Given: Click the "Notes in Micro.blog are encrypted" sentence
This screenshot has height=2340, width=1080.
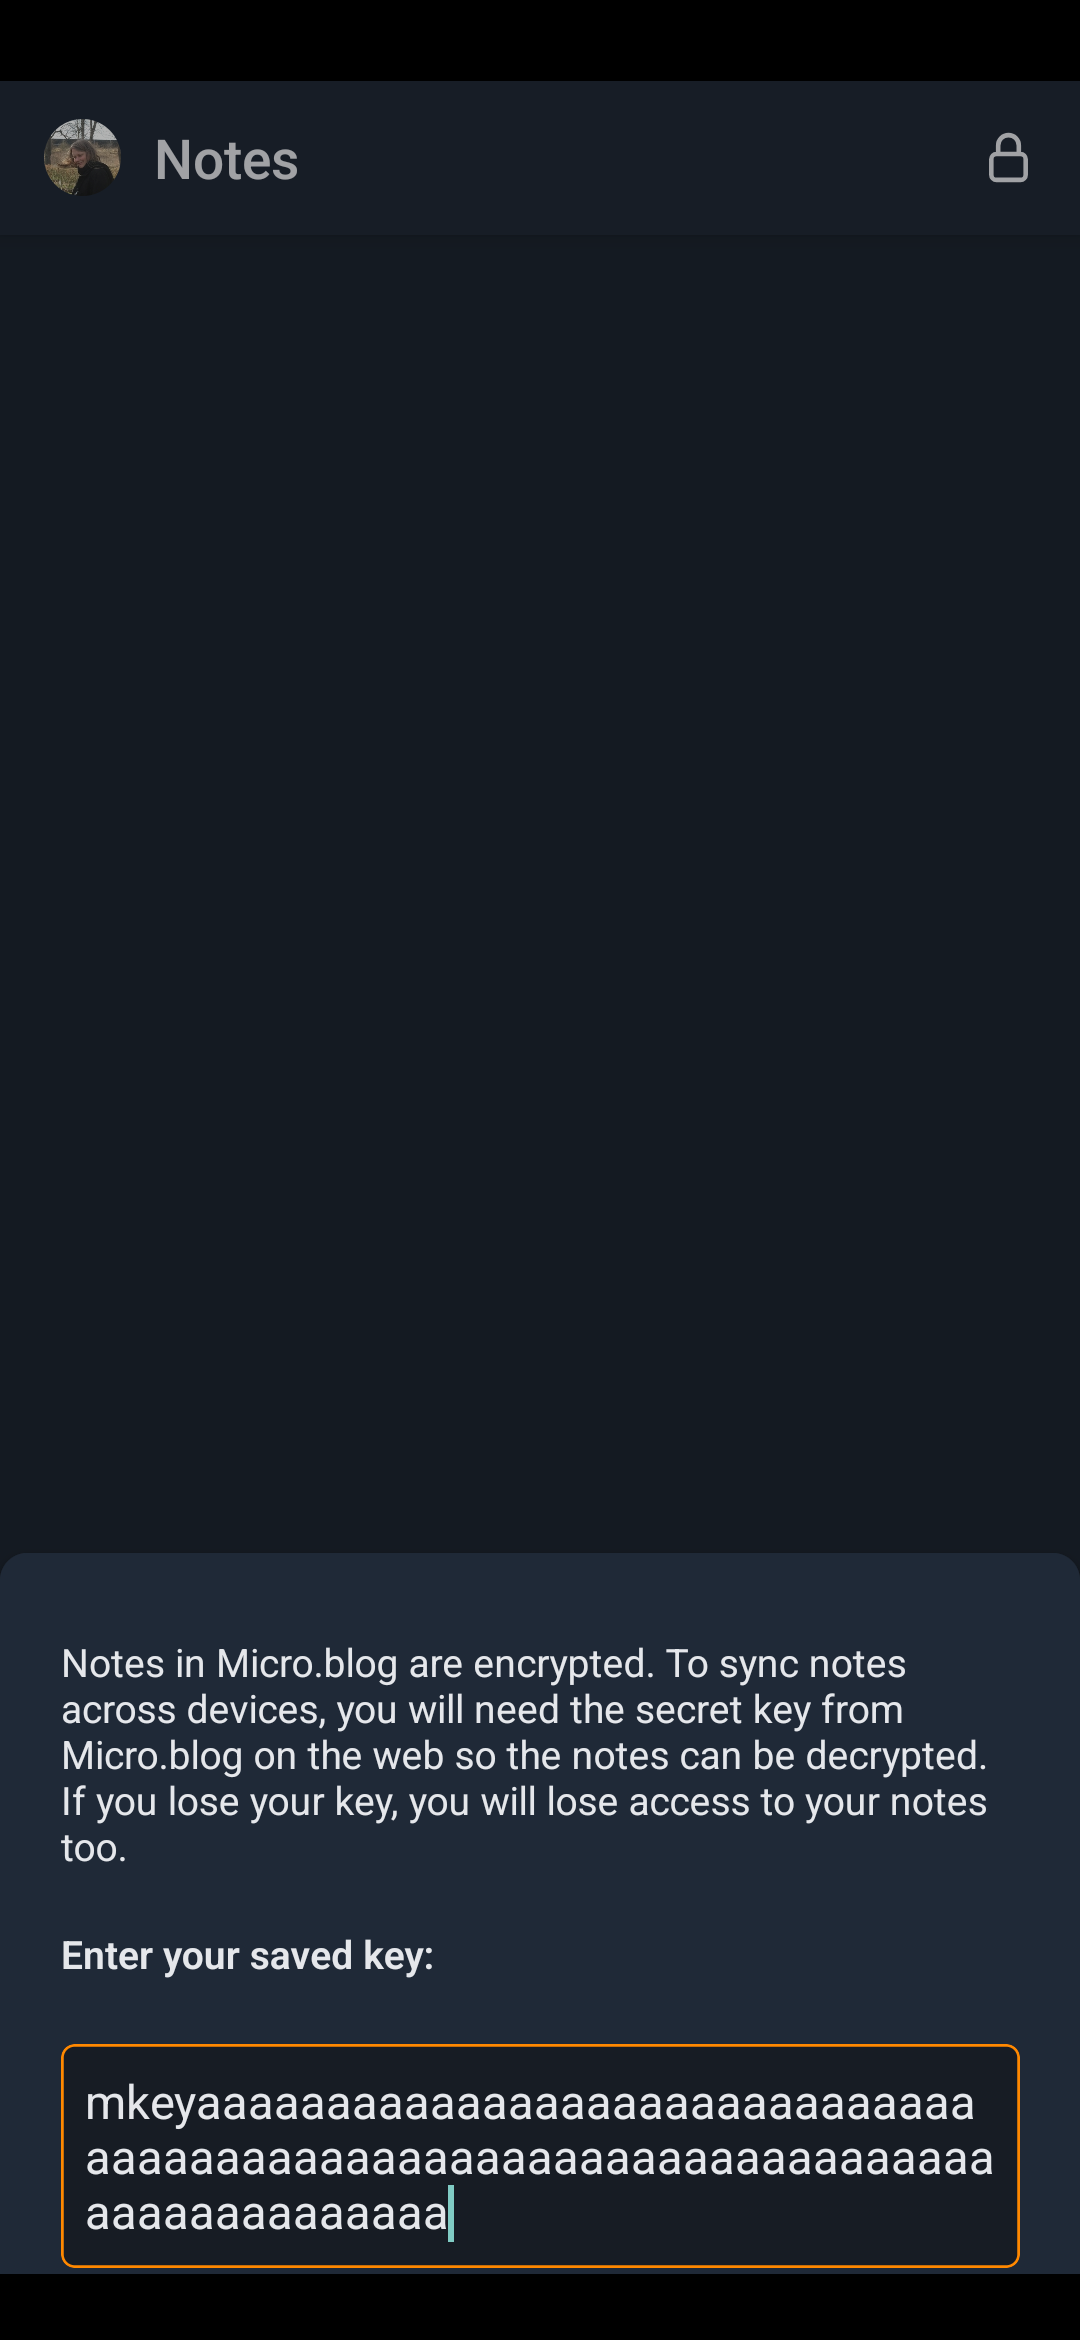Looking at the screenshot, I should [x=358, y=1664].
